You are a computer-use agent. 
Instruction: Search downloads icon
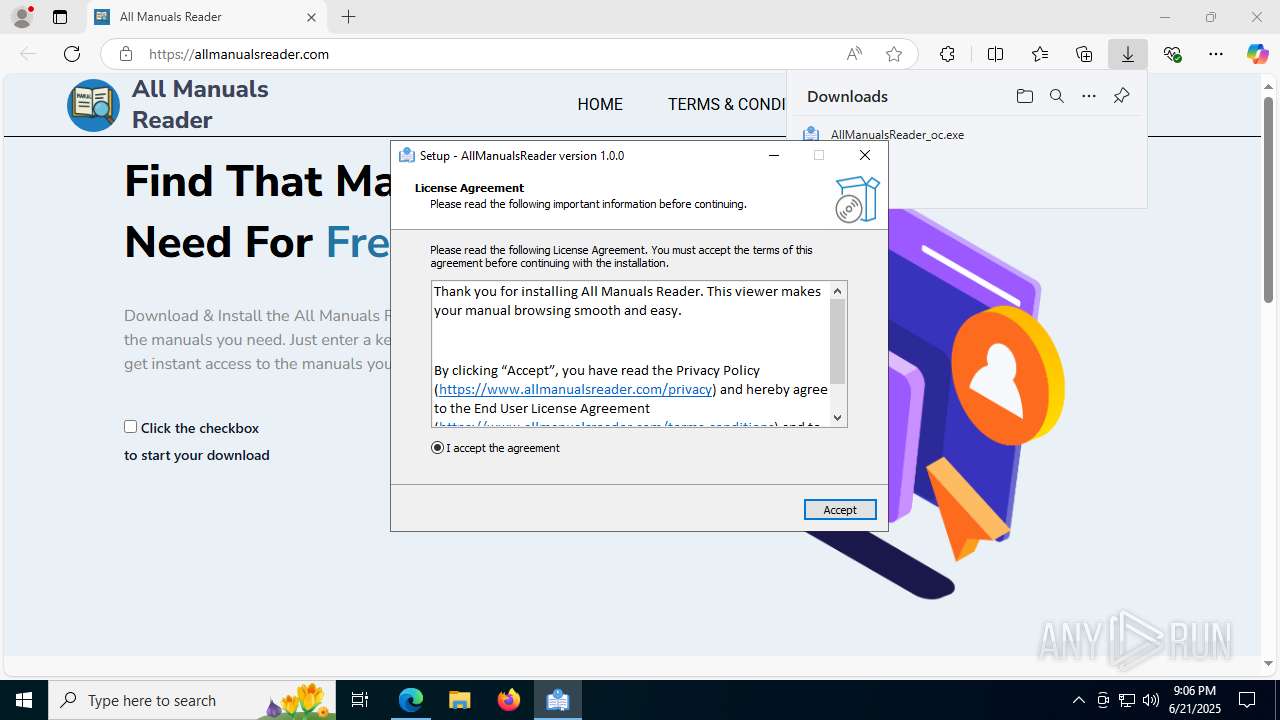[1056, 96]
